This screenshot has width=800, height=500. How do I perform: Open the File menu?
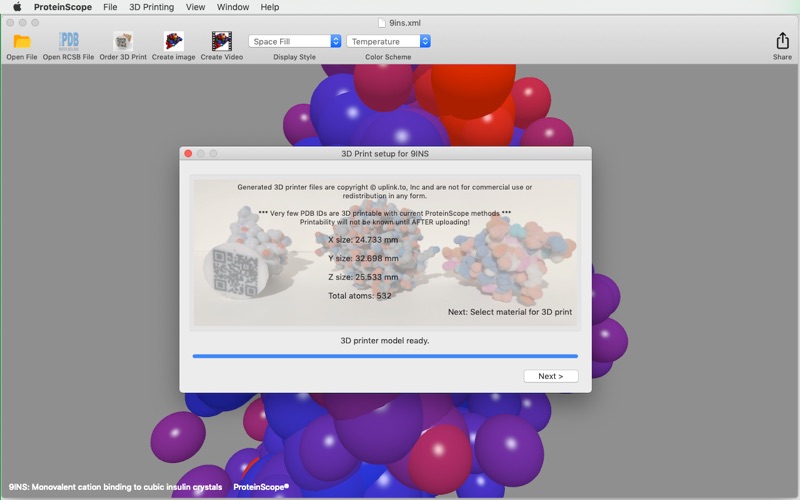(x=110, y=7)
